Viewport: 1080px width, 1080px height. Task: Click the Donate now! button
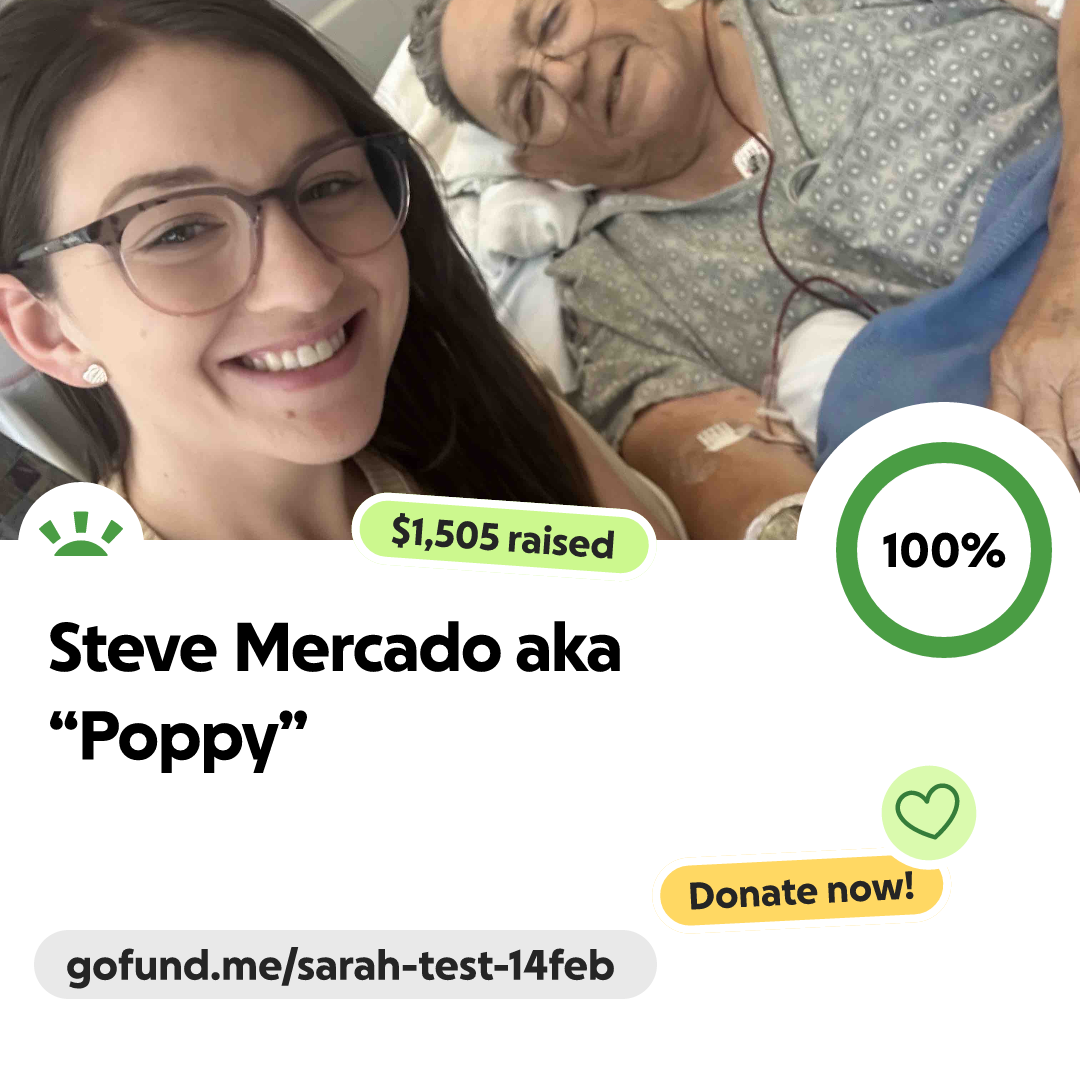point(801,892)
